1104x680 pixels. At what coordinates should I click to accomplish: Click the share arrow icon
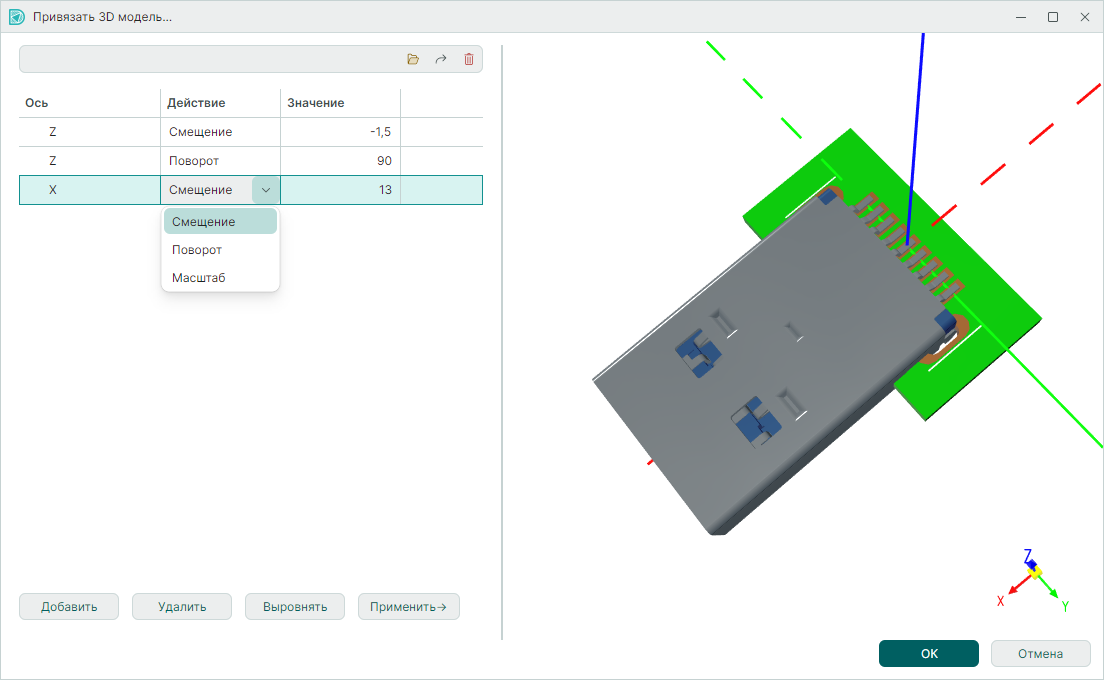441,60
